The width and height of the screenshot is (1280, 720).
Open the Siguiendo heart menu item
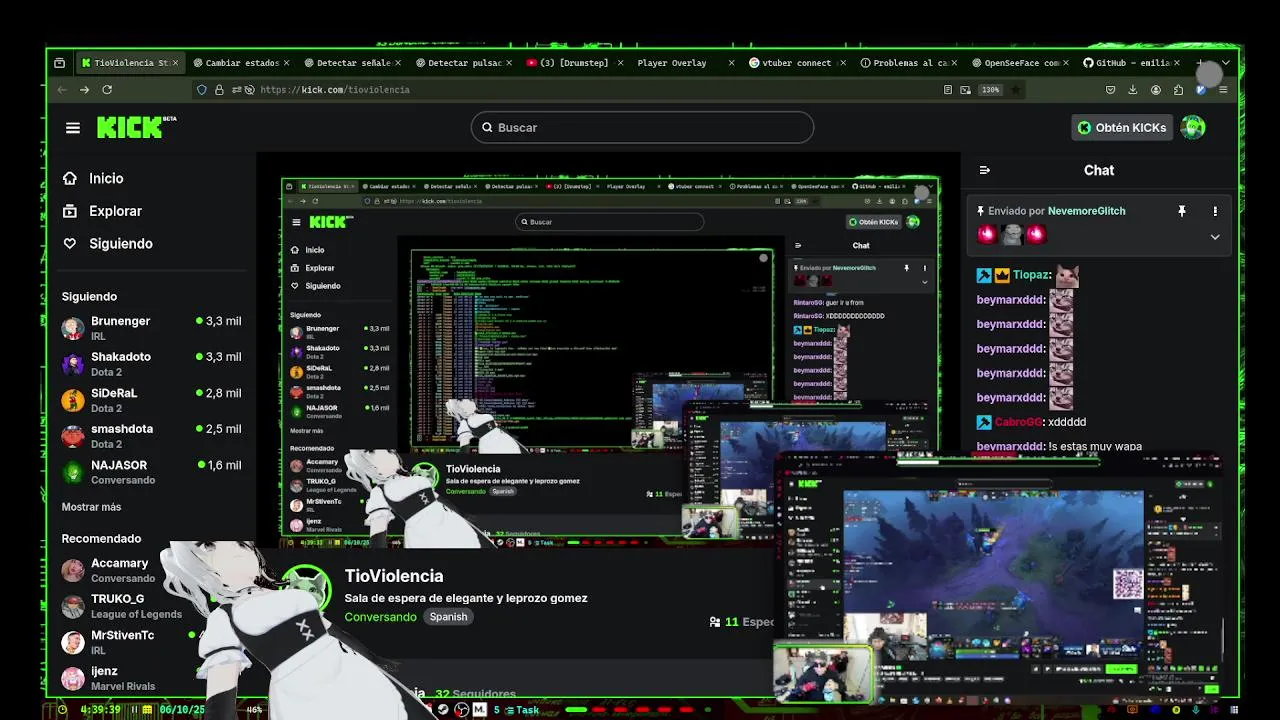pos(107,244)
